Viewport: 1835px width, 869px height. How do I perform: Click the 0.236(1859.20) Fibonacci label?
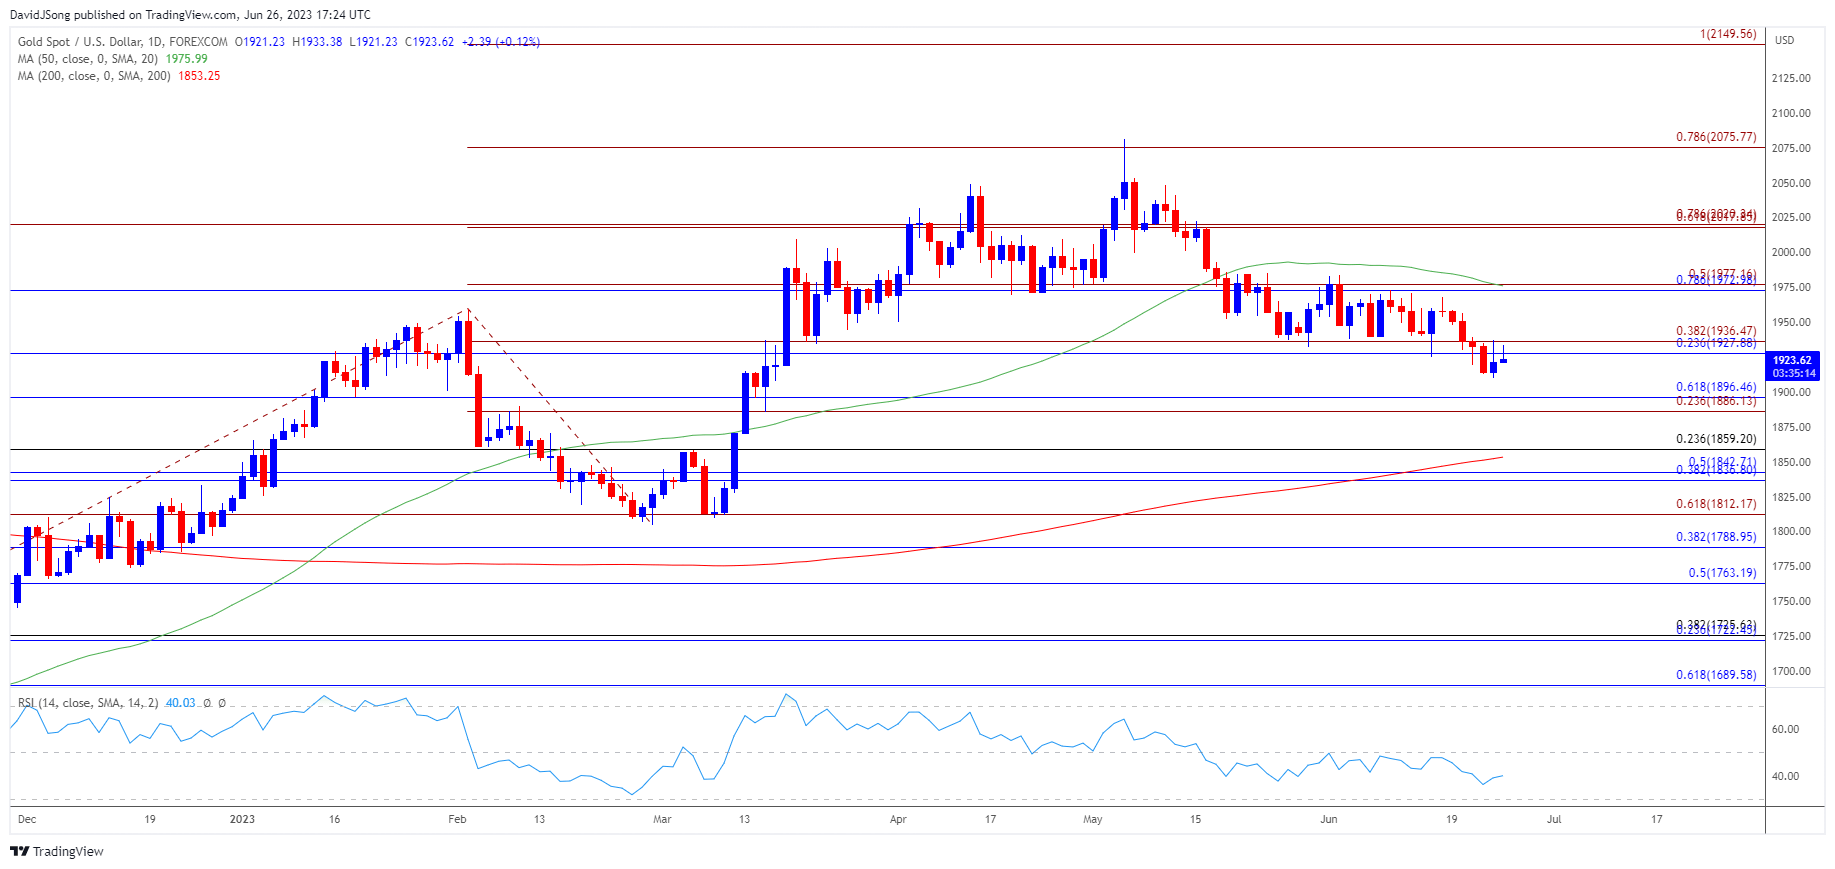click(1716, 439)
